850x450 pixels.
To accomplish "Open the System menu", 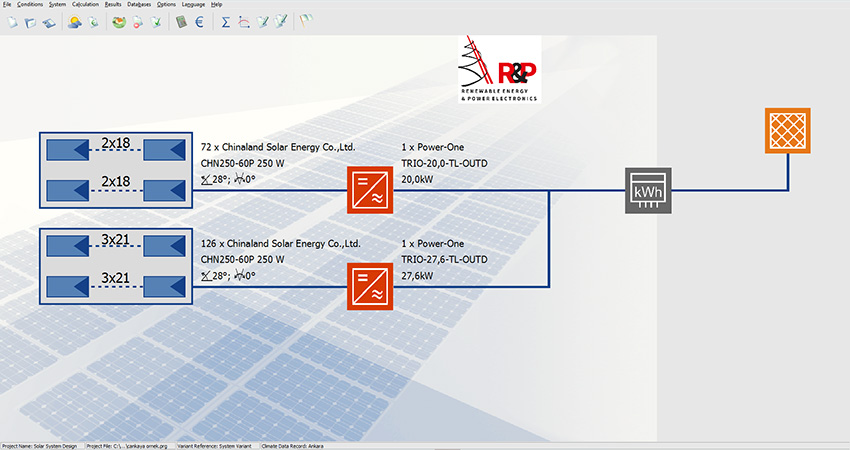I will [57, 4].
